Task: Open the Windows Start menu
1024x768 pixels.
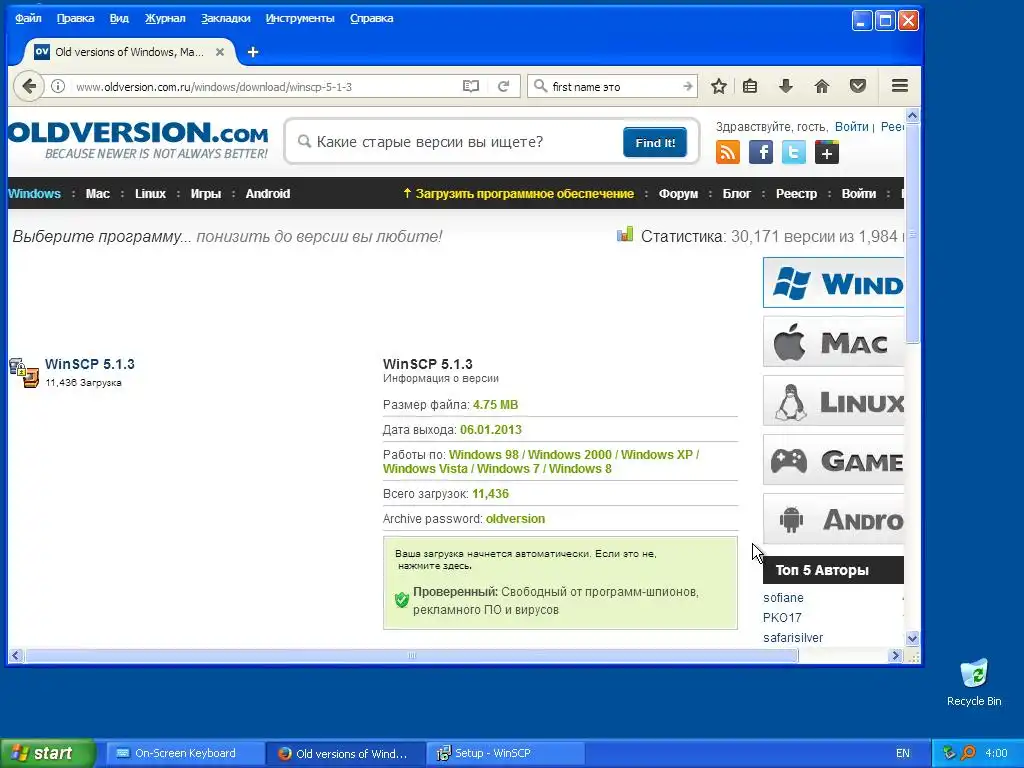Action: point(47,753)
